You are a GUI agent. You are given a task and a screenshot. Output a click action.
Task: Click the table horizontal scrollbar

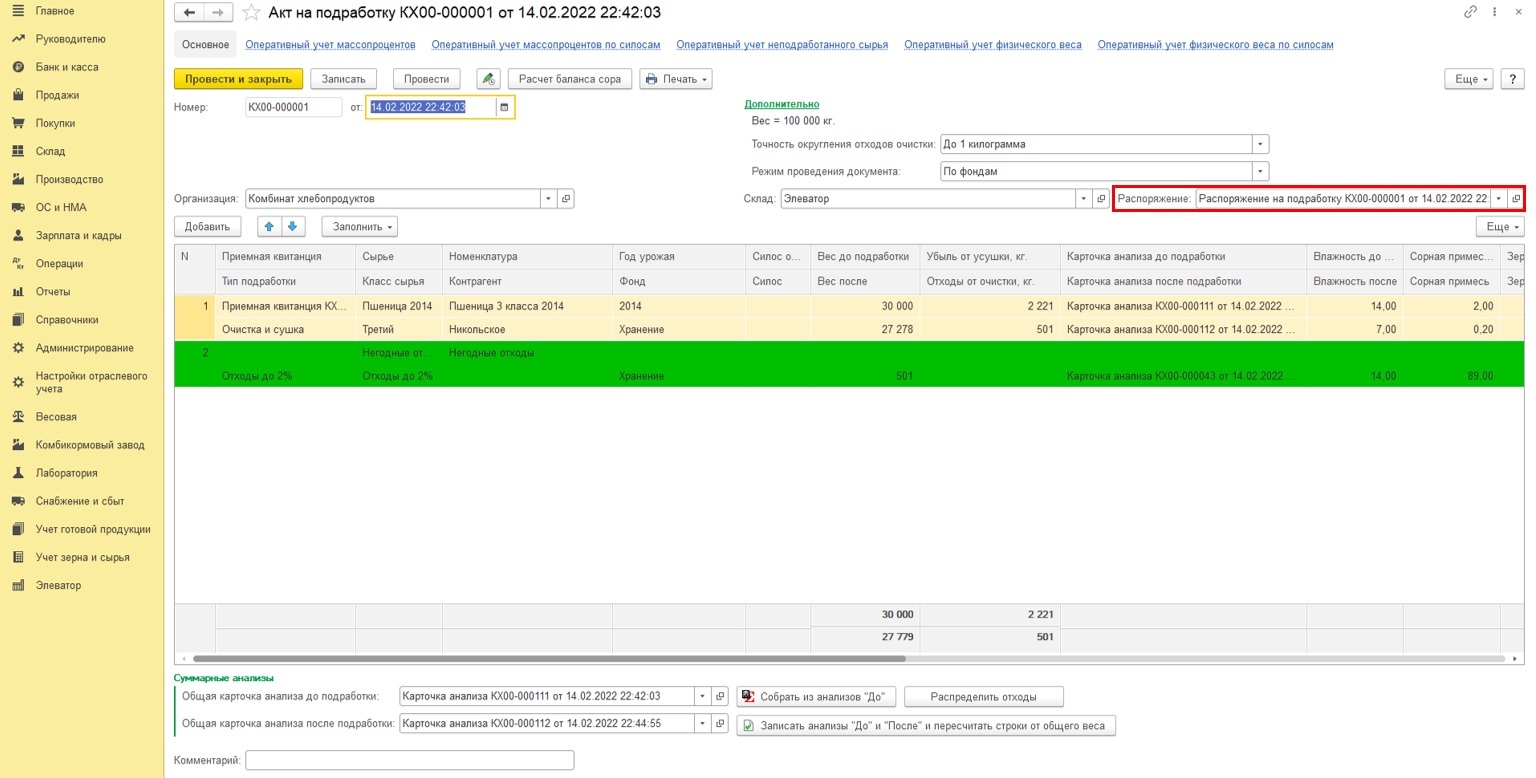pos(549,659)
